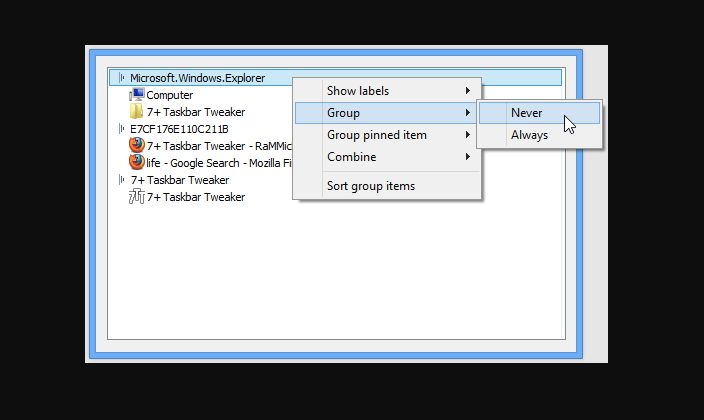The image size is (704, 420).
Task: Select life - Google Search - Mozilla entry
Action: click(219, 163)
